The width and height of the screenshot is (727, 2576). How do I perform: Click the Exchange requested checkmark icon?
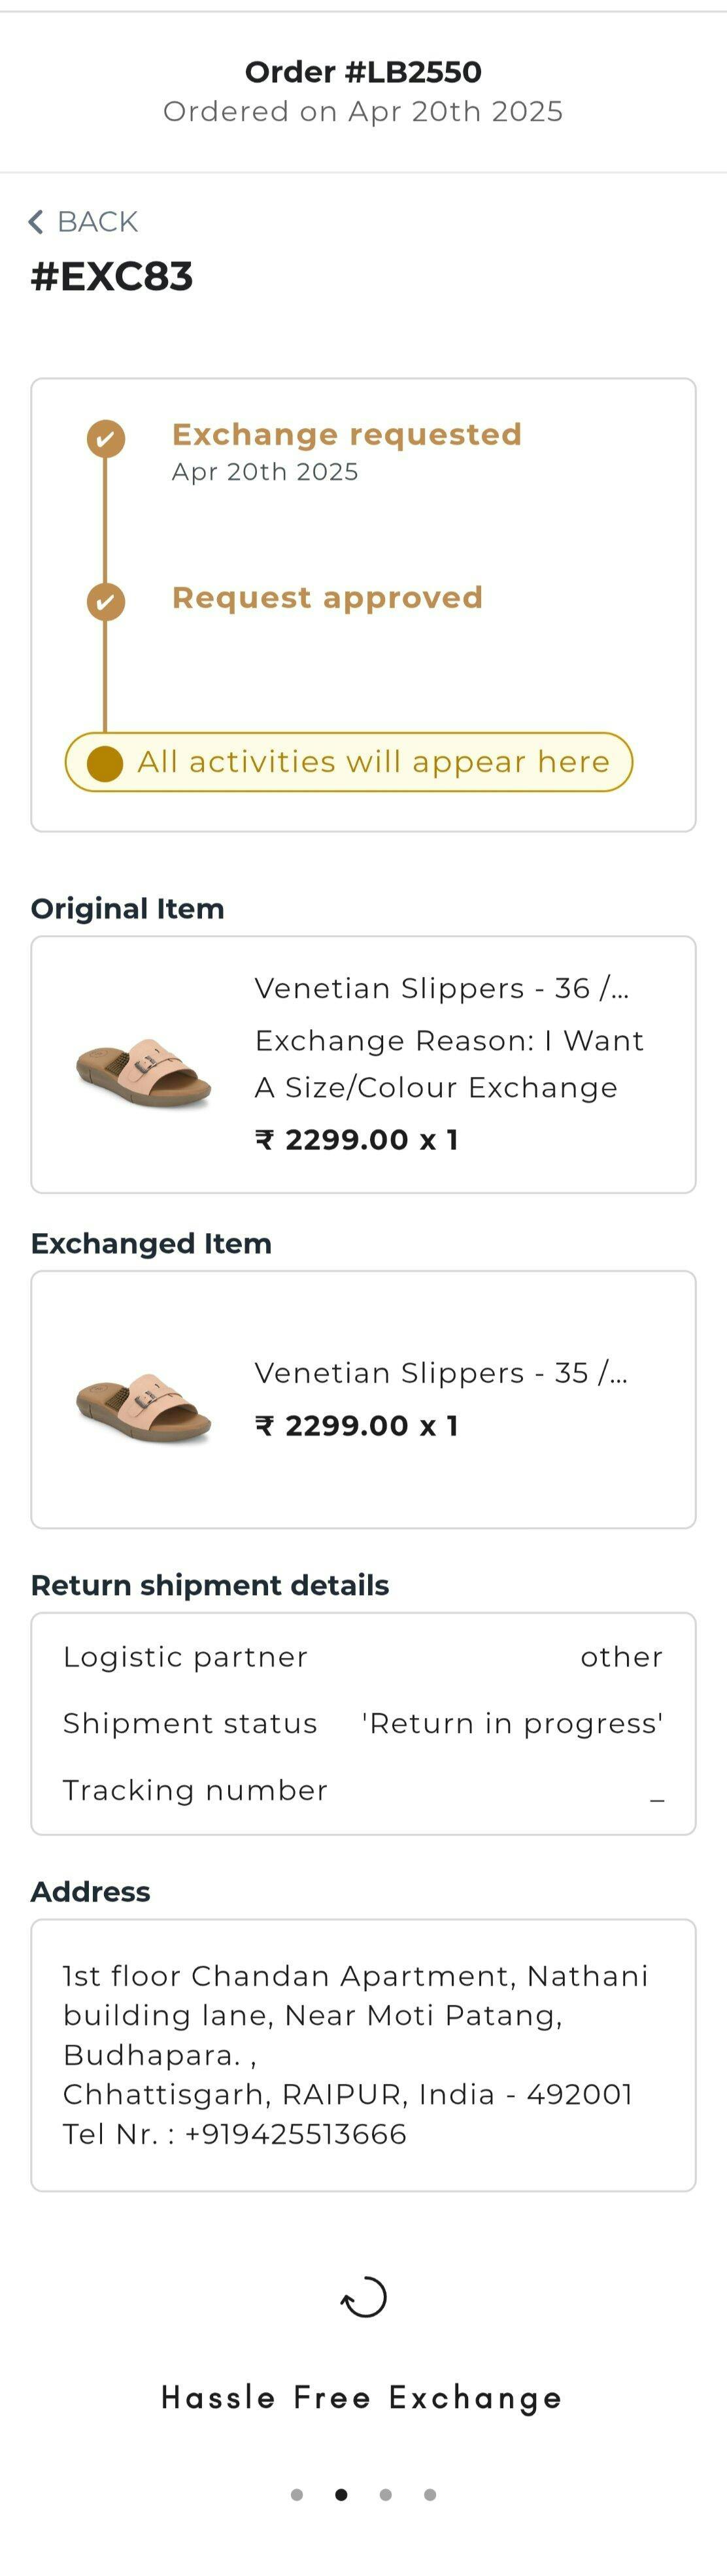(x=105, y=438)
